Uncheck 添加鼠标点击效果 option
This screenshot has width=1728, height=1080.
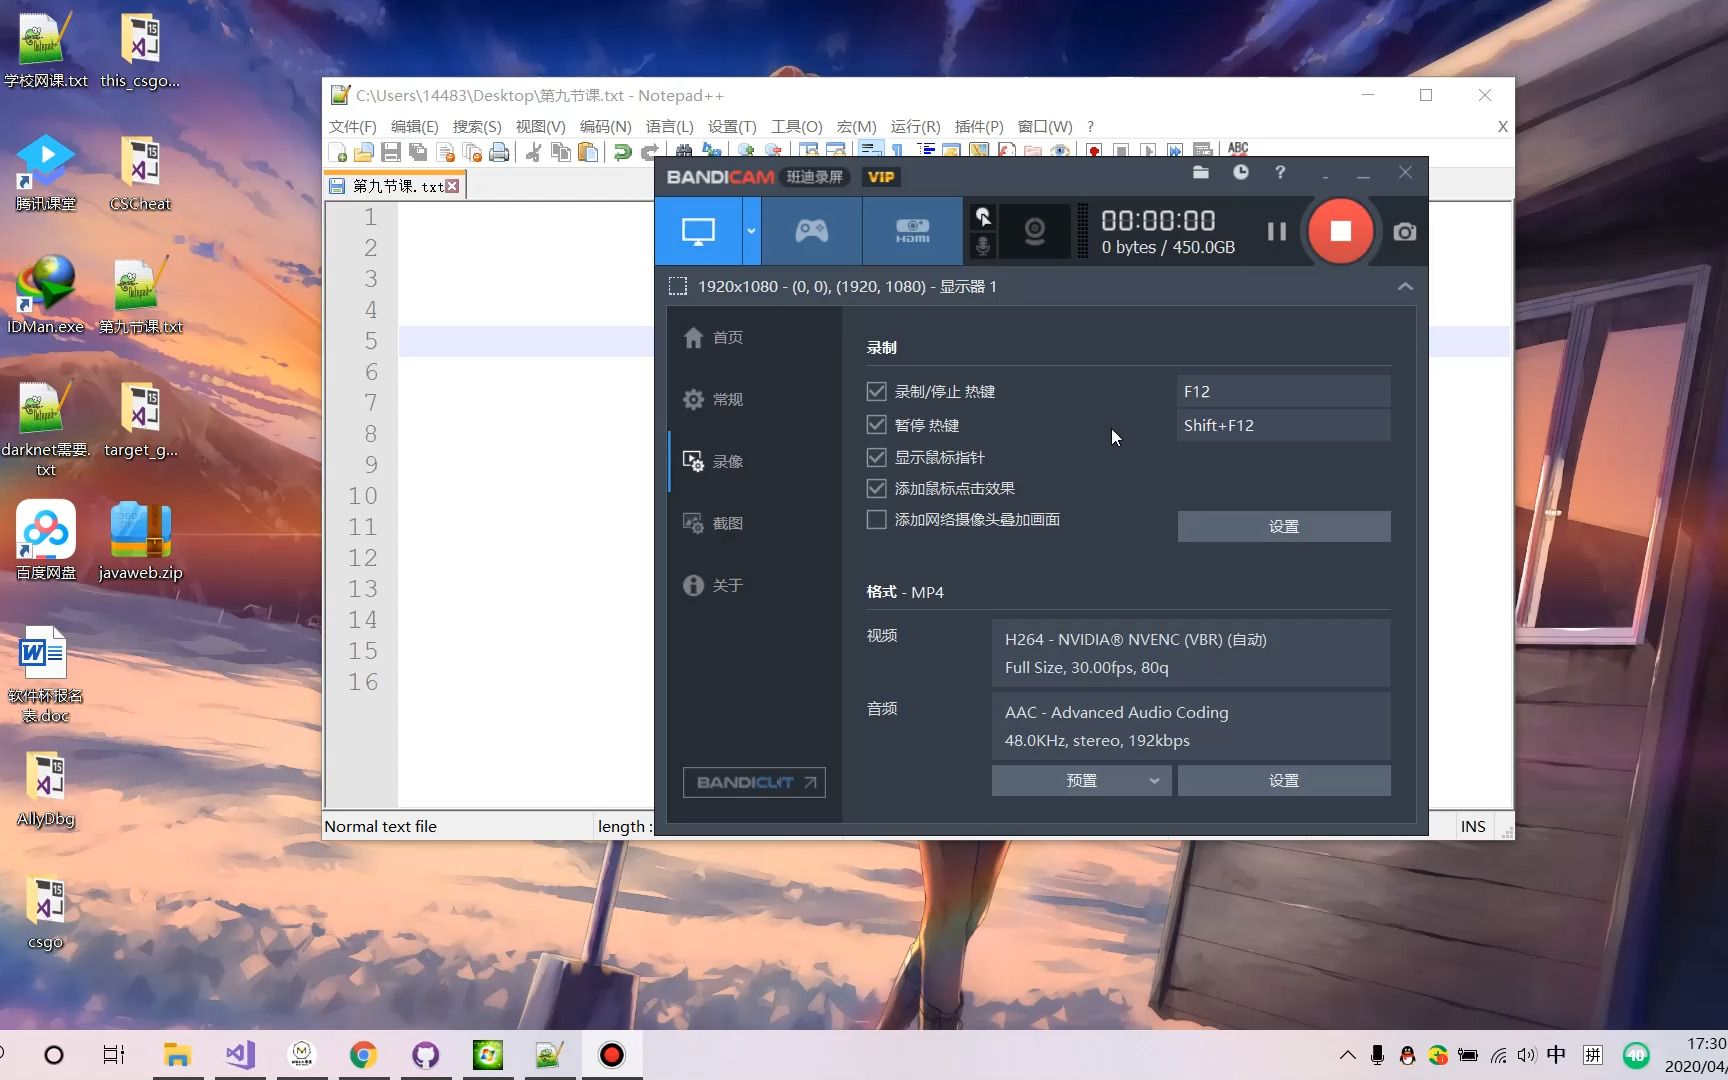[876, 488]
